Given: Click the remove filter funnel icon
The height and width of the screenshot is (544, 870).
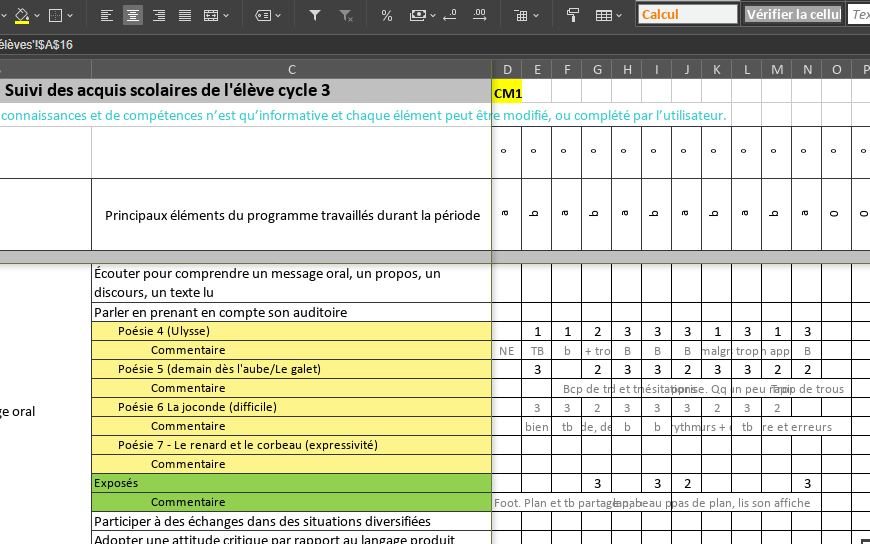Looking at the screenshot, I should (x=346, y=16).
